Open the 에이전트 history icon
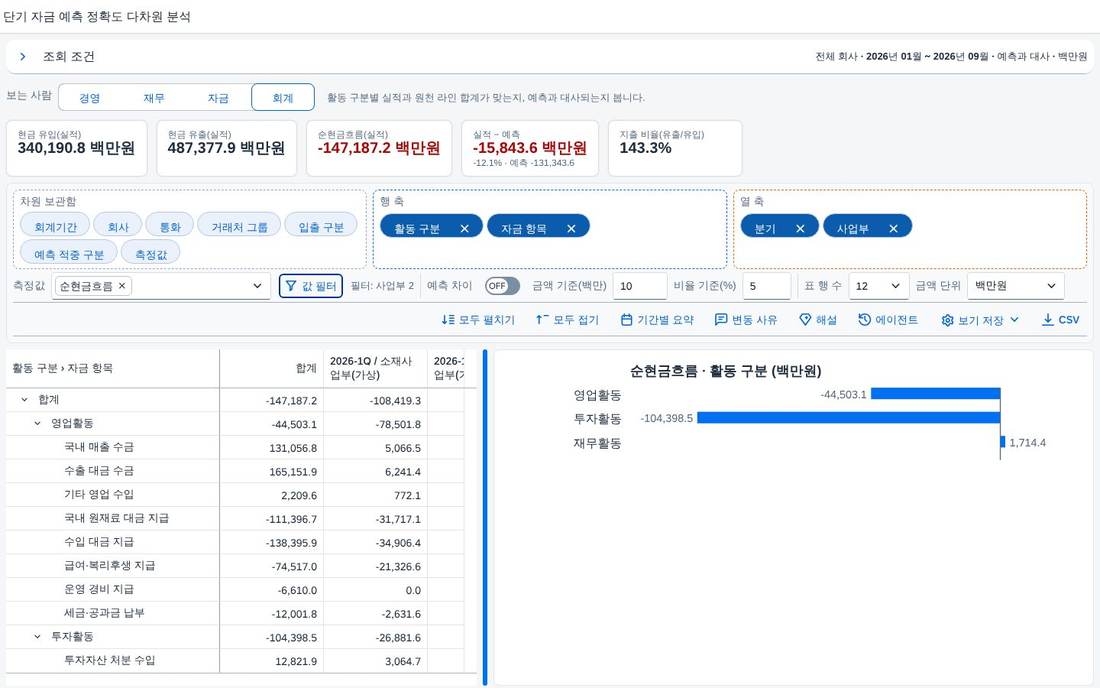 click(864, 320)
